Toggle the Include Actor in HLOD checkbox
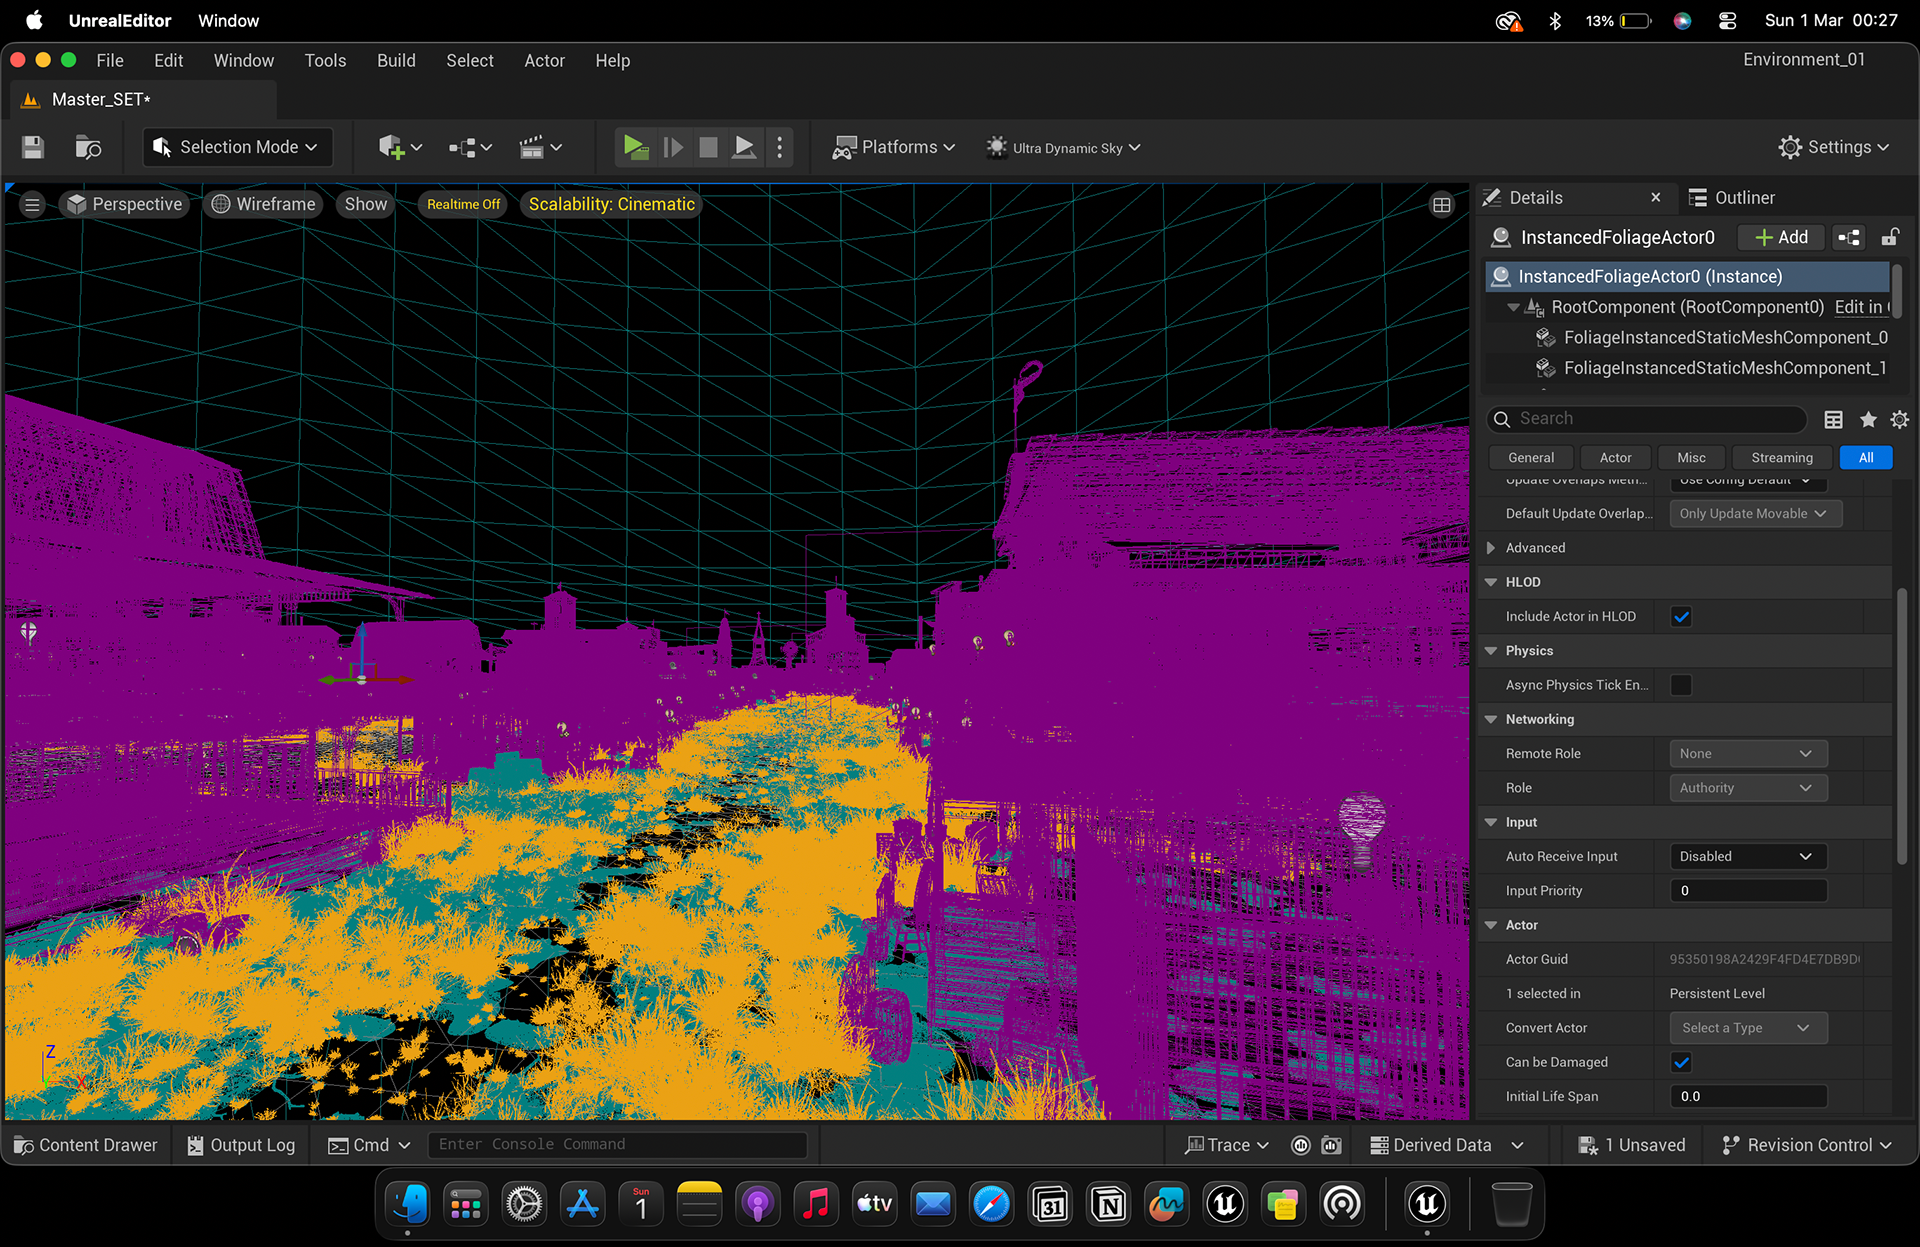Viewport: 1920px width, 1247px height. tap(1681, 617)
